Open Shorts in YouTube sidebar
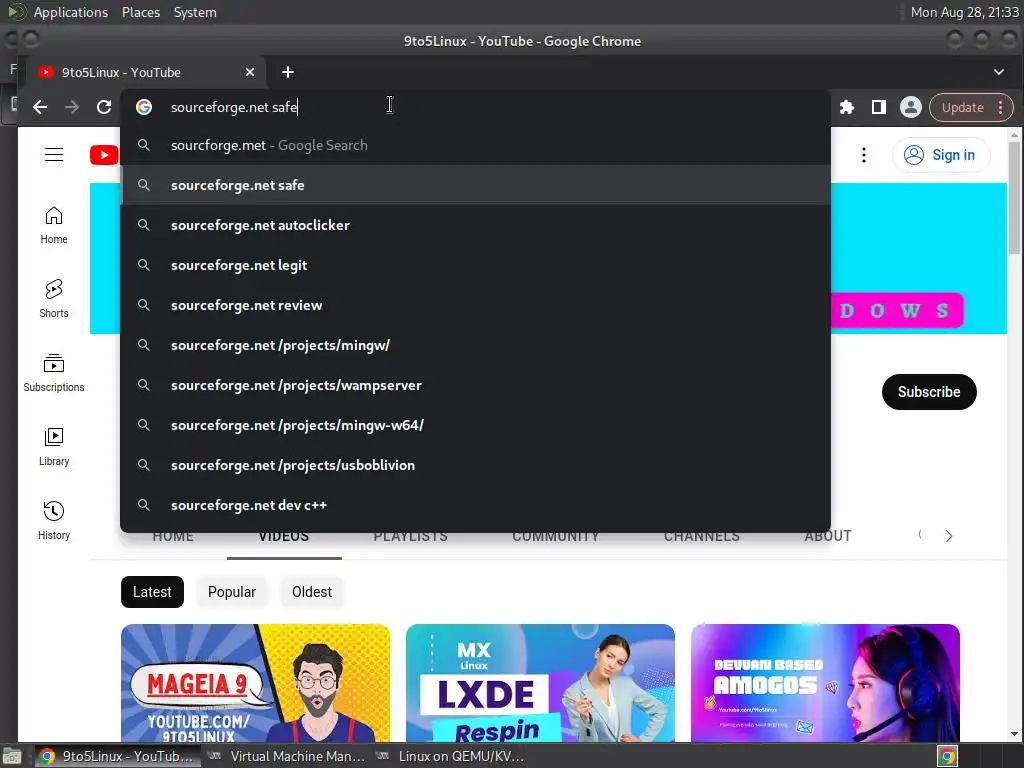The image size is (1024, 768). (x=54, y=299)
